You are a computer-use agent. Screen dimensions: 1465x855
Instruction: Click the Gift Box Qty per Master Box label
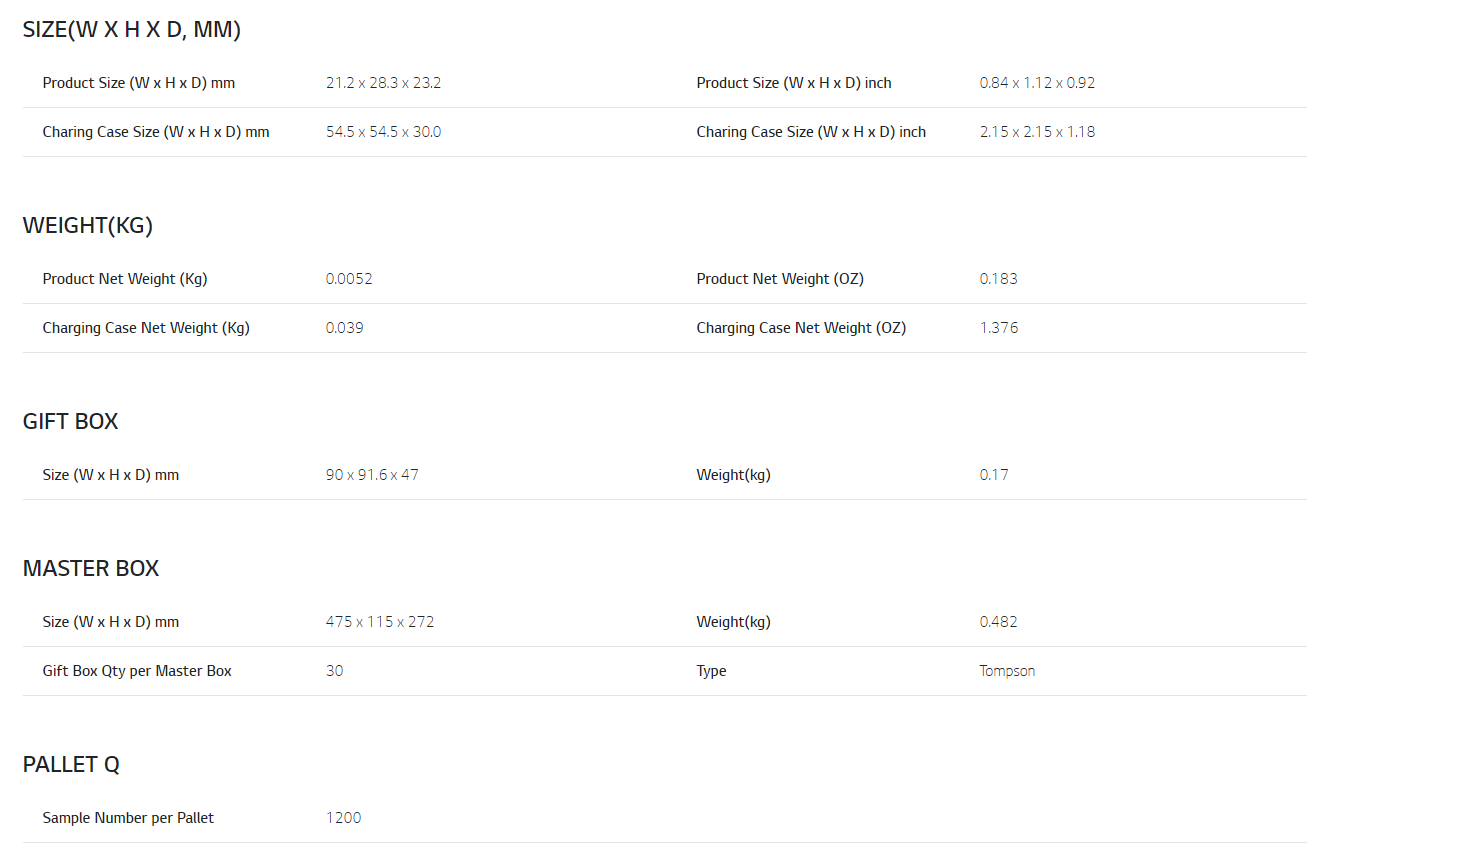tap(137, 671)
